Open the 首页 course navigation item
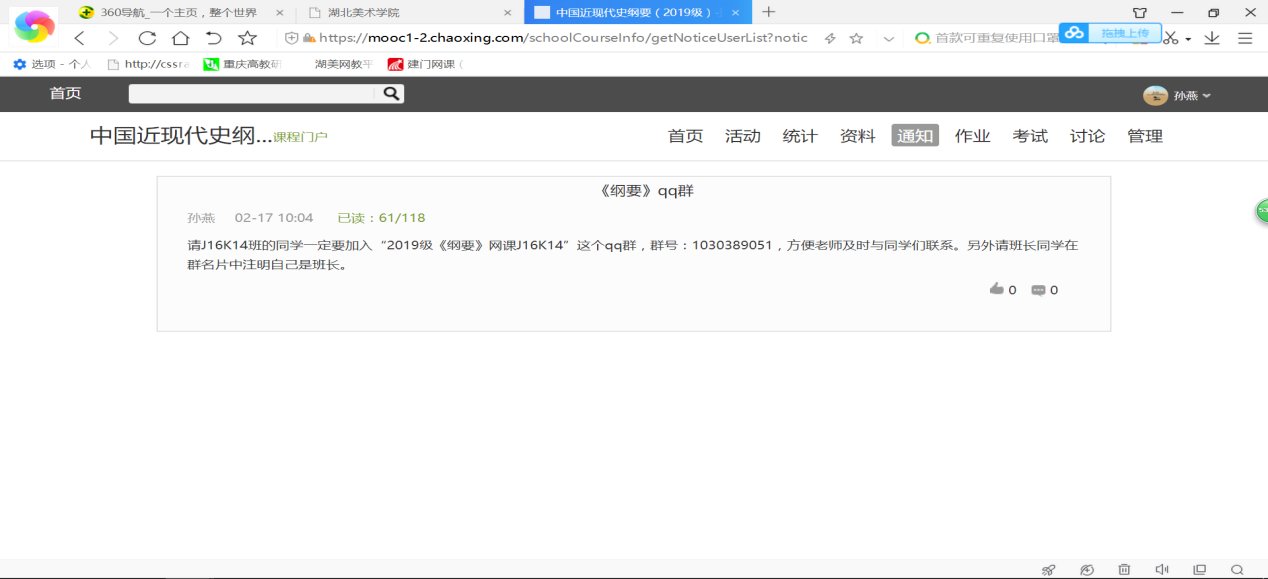The height and width of the screenshot is (579, 1268). [685, 136]
